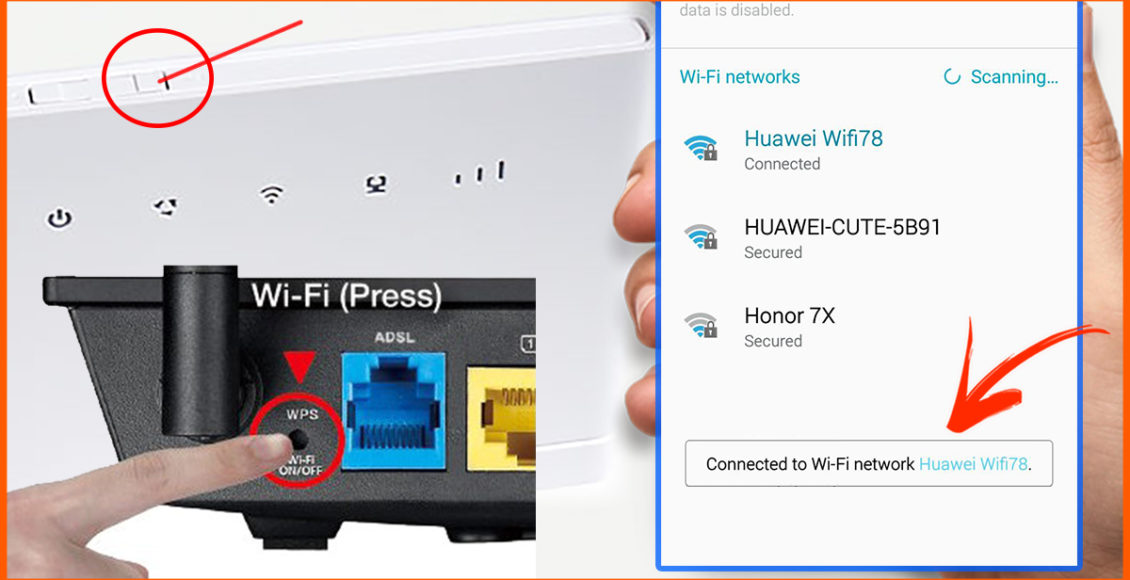Screen dimensions: 1130x580
Task: Click the Scanning... text label
Action: pos(1015,76)
